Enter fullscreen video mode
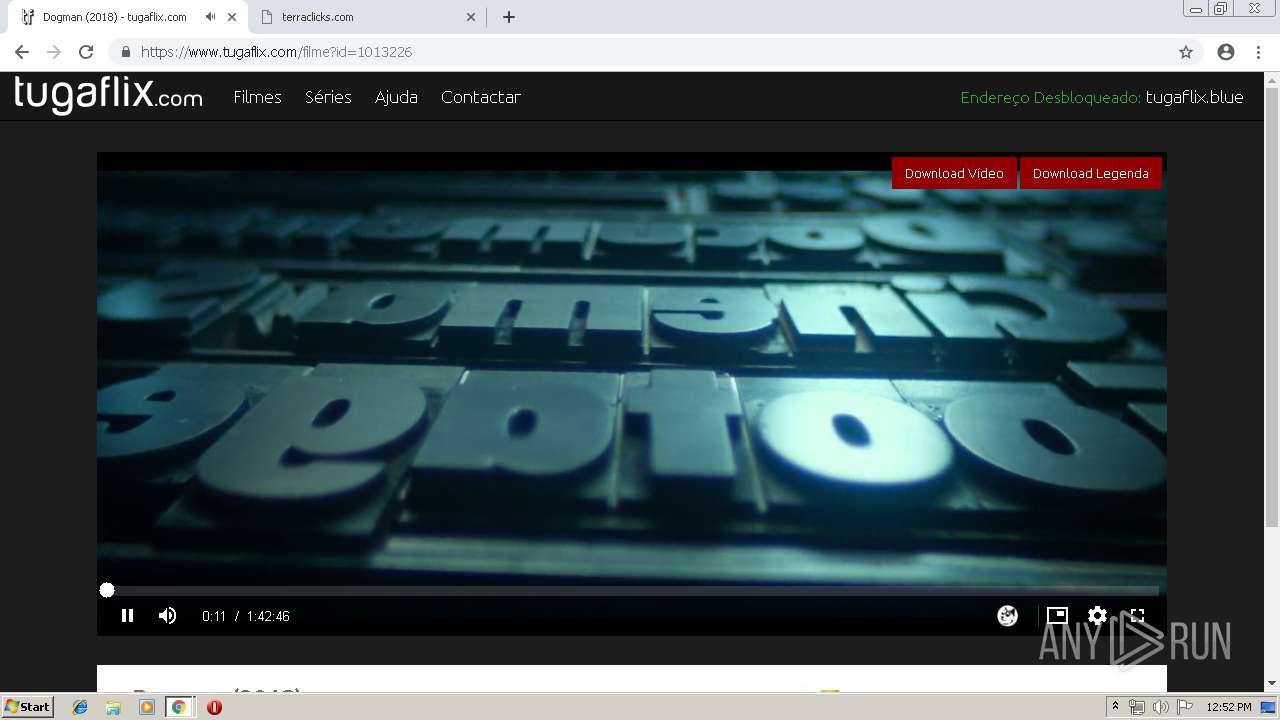This screenshot has height=720, width=1280. coord(1137,616)
